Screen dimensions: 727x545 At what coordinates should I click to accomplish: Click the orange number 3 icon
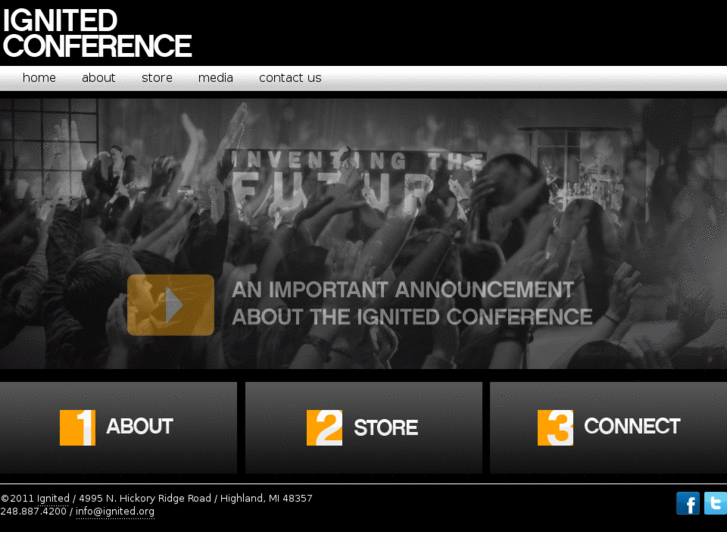pyautogui.click(x=555, y=428)
